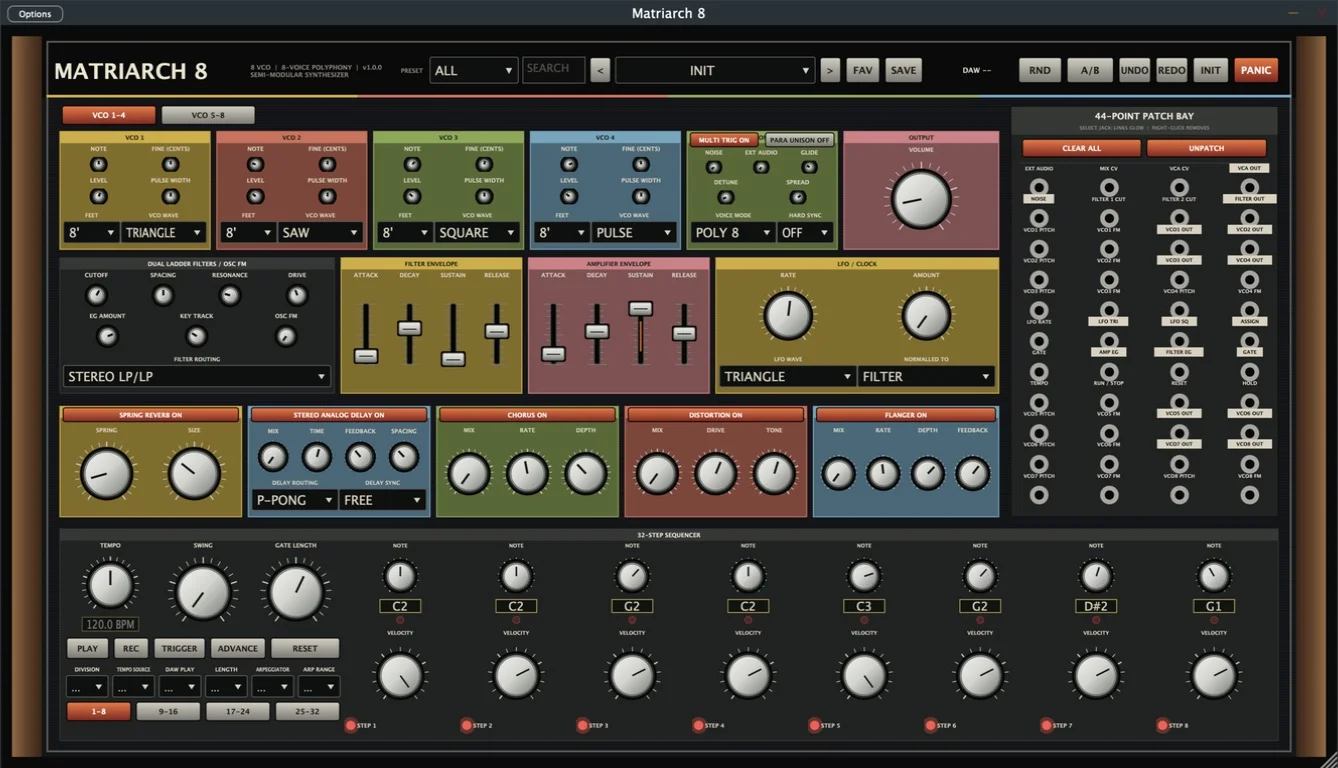This screenshot has height=768, width=1338.
Task: Turn the Output Volume knob
Action: click(920, 198)
